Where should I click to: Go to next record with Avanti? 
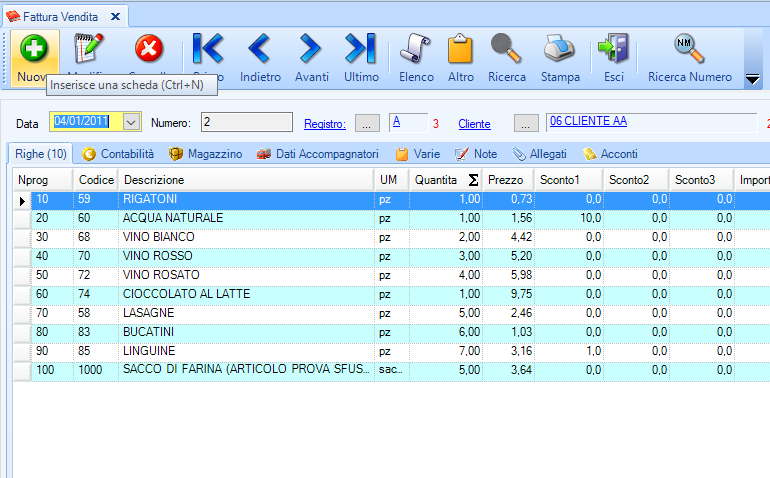311,49
